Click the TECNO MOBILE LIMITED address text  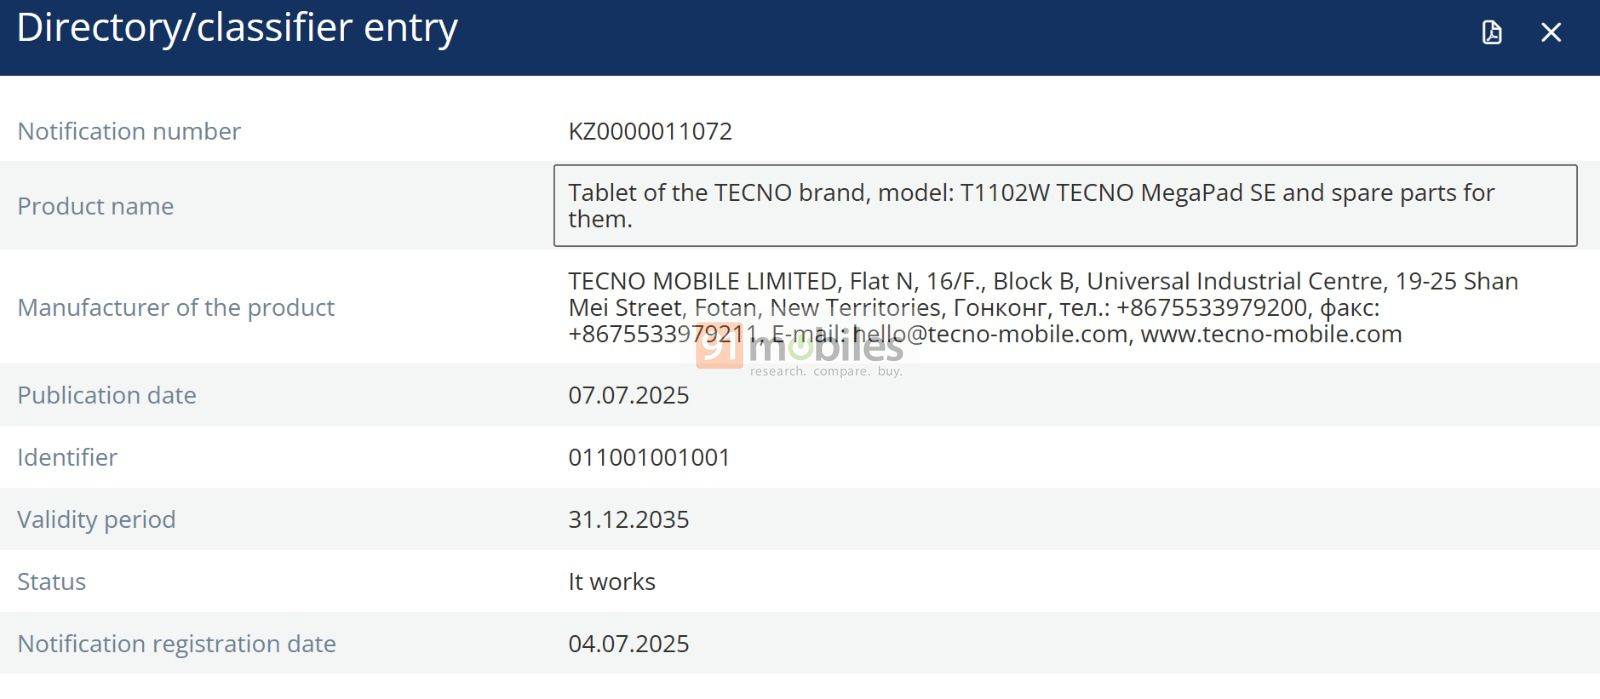pos(1043,307)
